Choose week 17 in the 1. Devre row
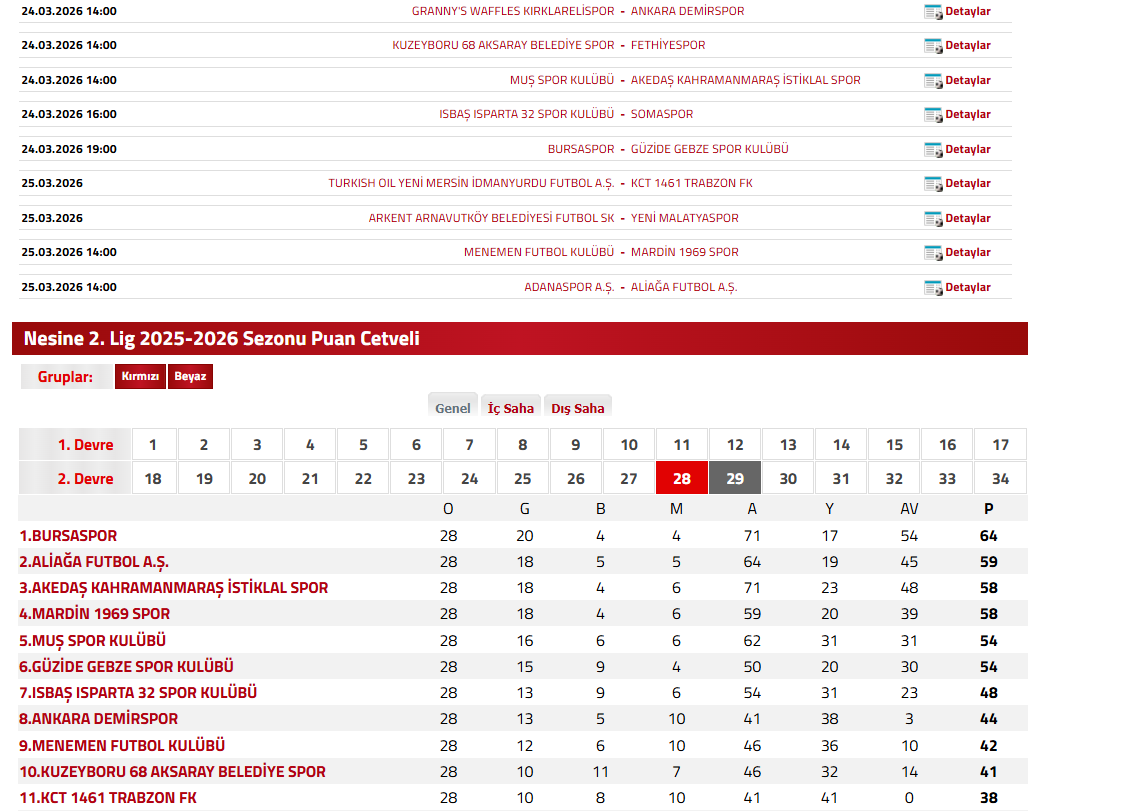Screen dimensions: 1146x811 coord(1000,445)
